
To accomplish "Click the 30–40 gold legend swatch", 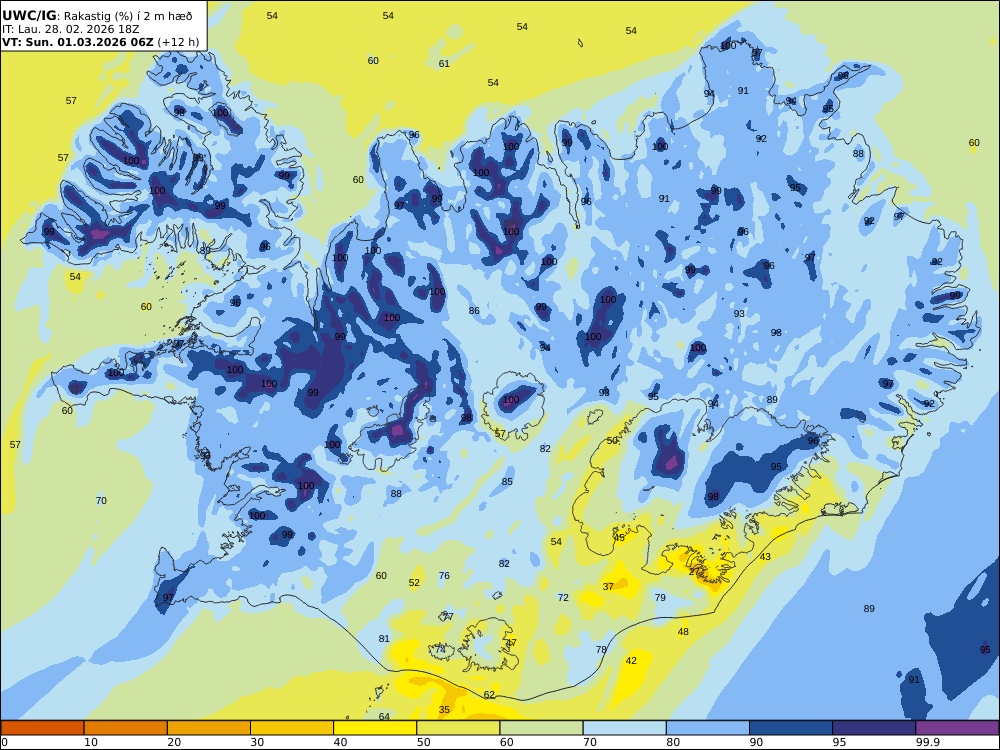I will coord(292,728).
